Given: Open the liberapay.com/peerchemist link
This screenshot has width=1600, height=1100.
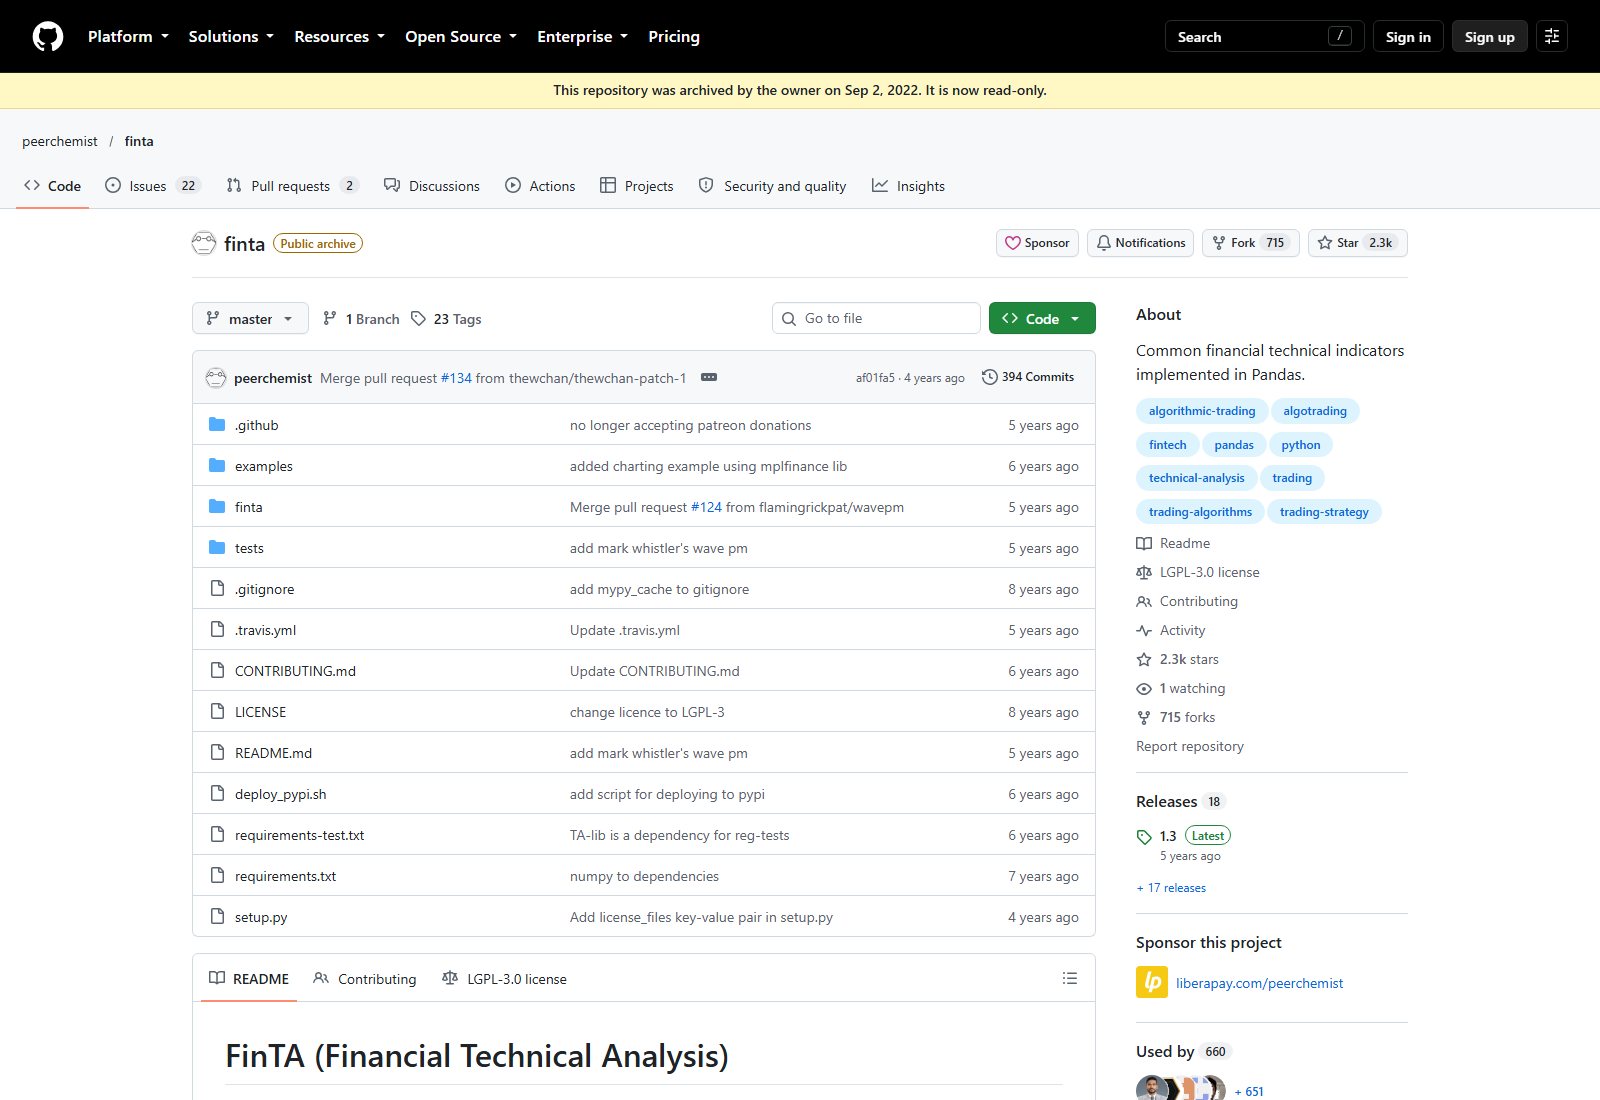Looking at the screenshot, I should (x=1260, y=983).
